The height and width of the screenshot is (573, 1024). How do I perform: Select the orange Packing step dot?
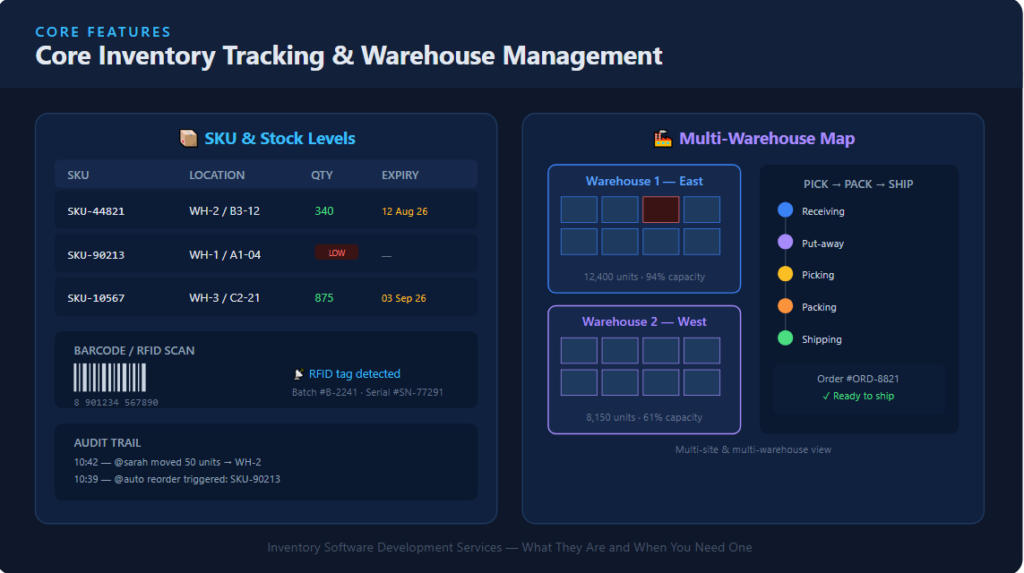point(785,306)
